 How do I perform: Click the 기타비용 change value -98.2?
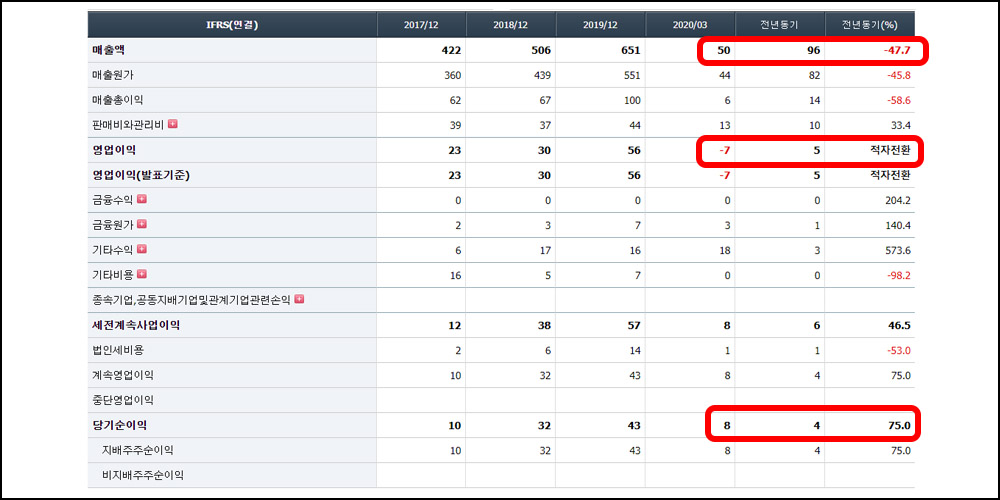click(x=899, y=275)
